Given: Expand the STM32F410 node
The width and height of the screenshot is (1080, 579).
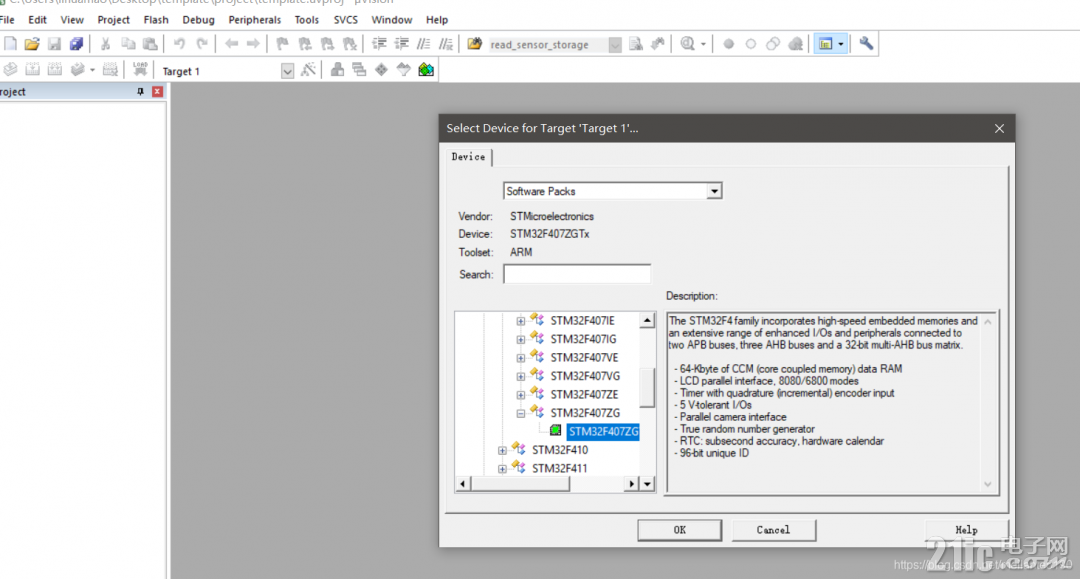Looking at the screenshot, I should [502, 451].
